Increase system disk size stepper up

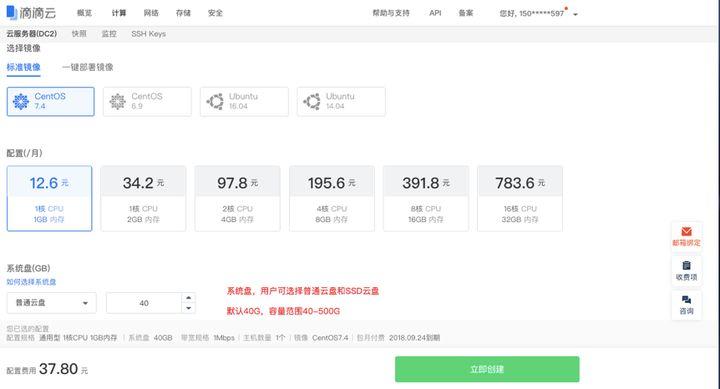click(188, 298)
